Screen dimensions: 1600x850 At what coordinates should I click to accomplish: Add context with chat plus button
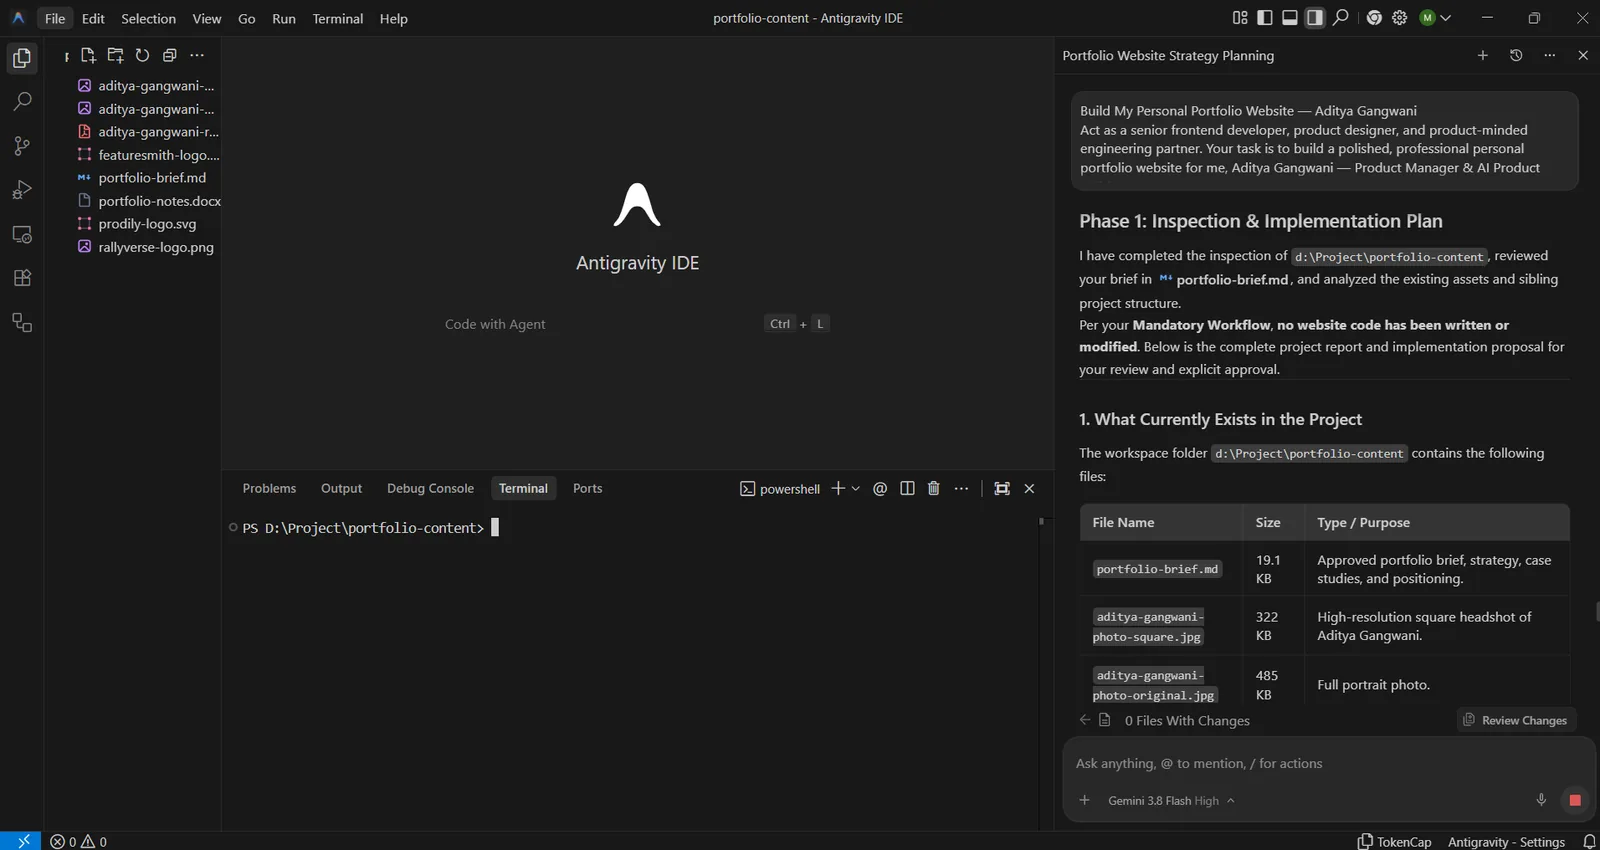(x=1084, y=800)
